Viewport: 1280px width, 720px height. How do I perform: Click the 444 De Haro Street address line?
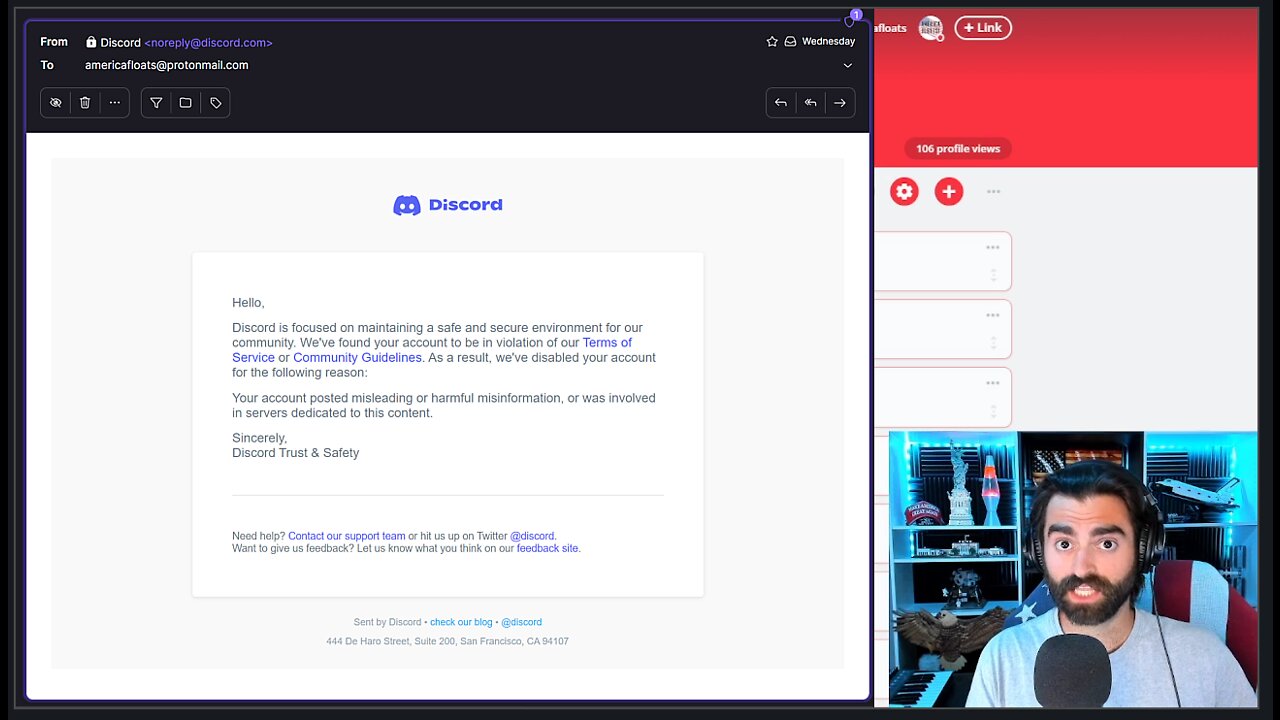[x=447, y=641]
